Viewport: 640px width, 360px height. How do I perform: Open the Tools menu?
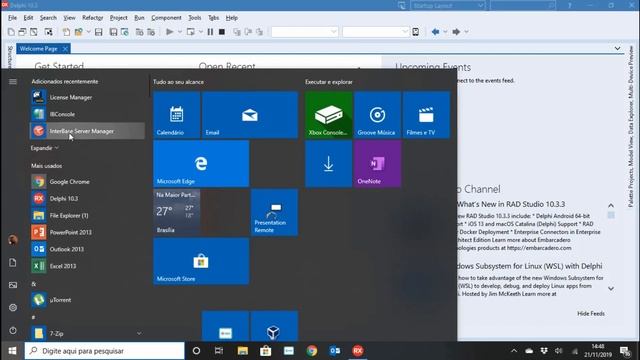tap(195, 18)
